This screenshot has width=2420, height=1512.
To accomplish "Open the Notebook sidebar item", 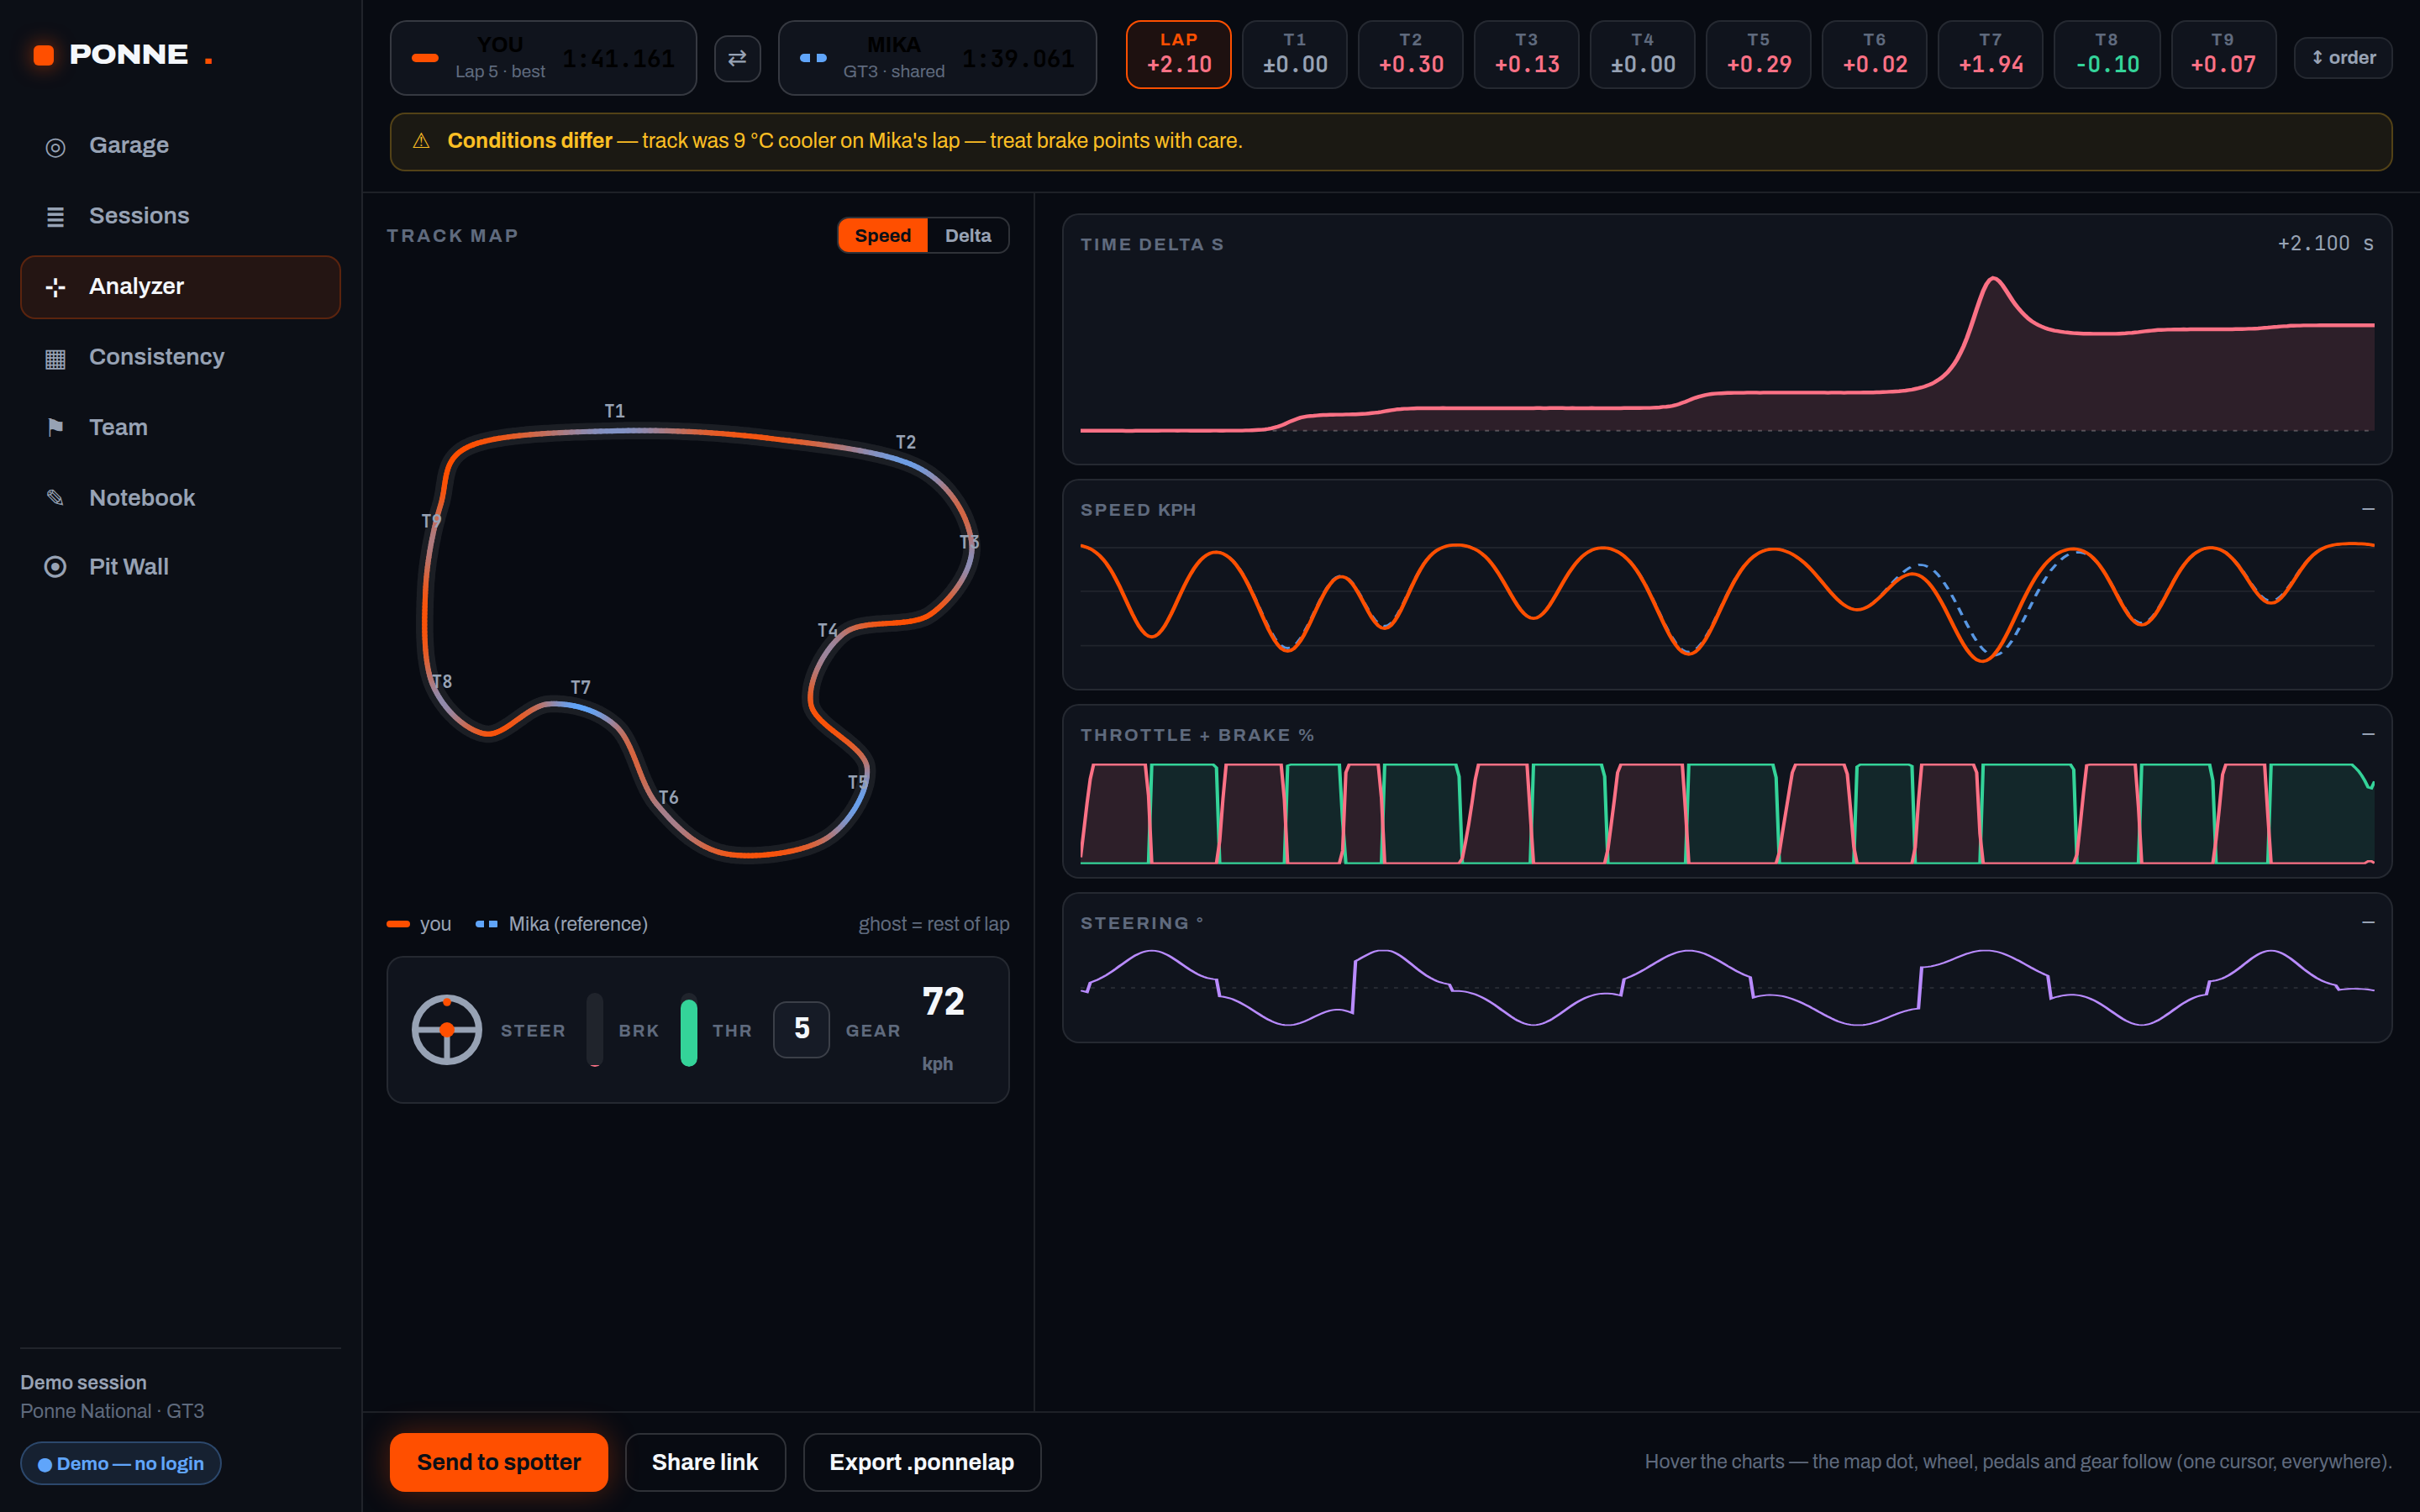I will [180, 498].
